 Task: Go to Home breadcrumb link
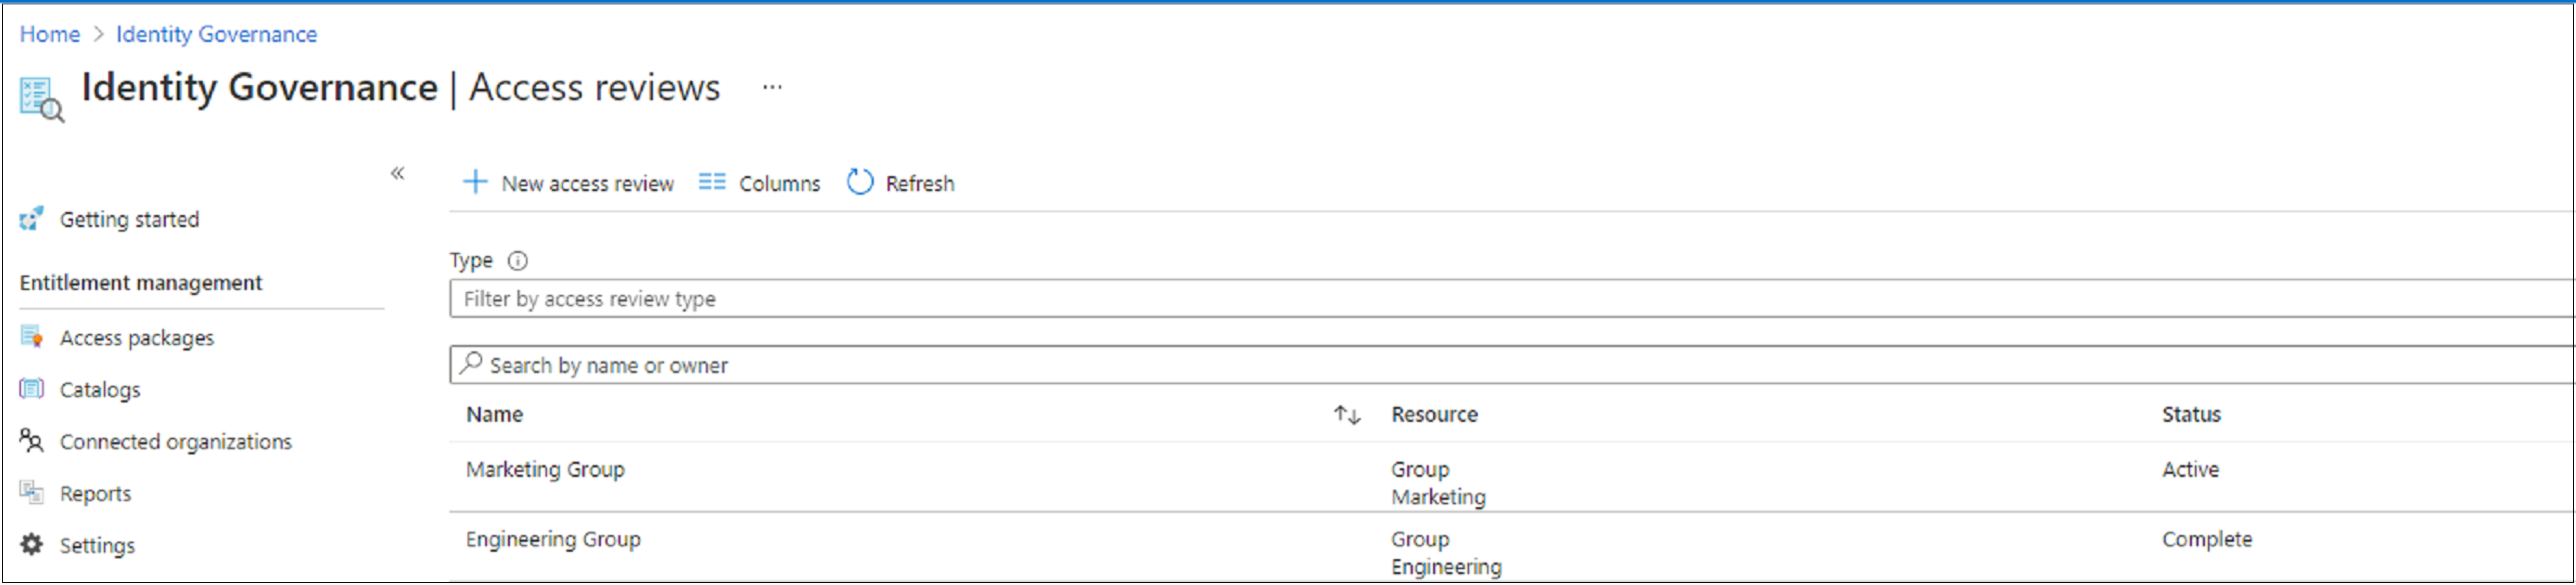pyautogui.click(x=50, y=34)
